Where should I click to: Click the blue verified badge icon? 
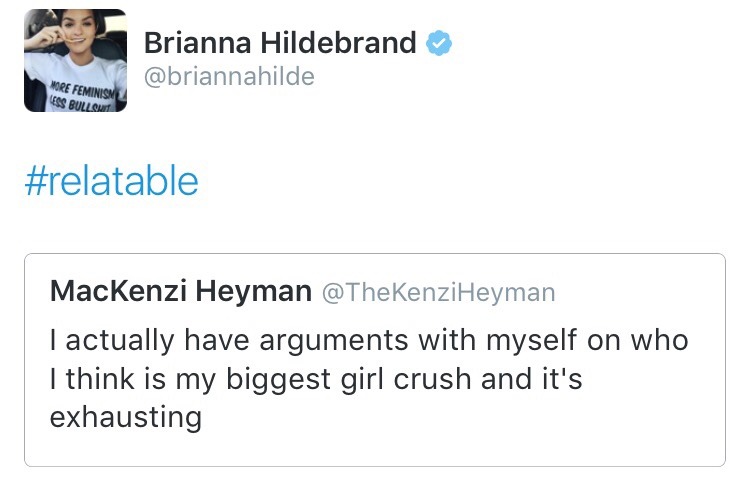[440, 44]
